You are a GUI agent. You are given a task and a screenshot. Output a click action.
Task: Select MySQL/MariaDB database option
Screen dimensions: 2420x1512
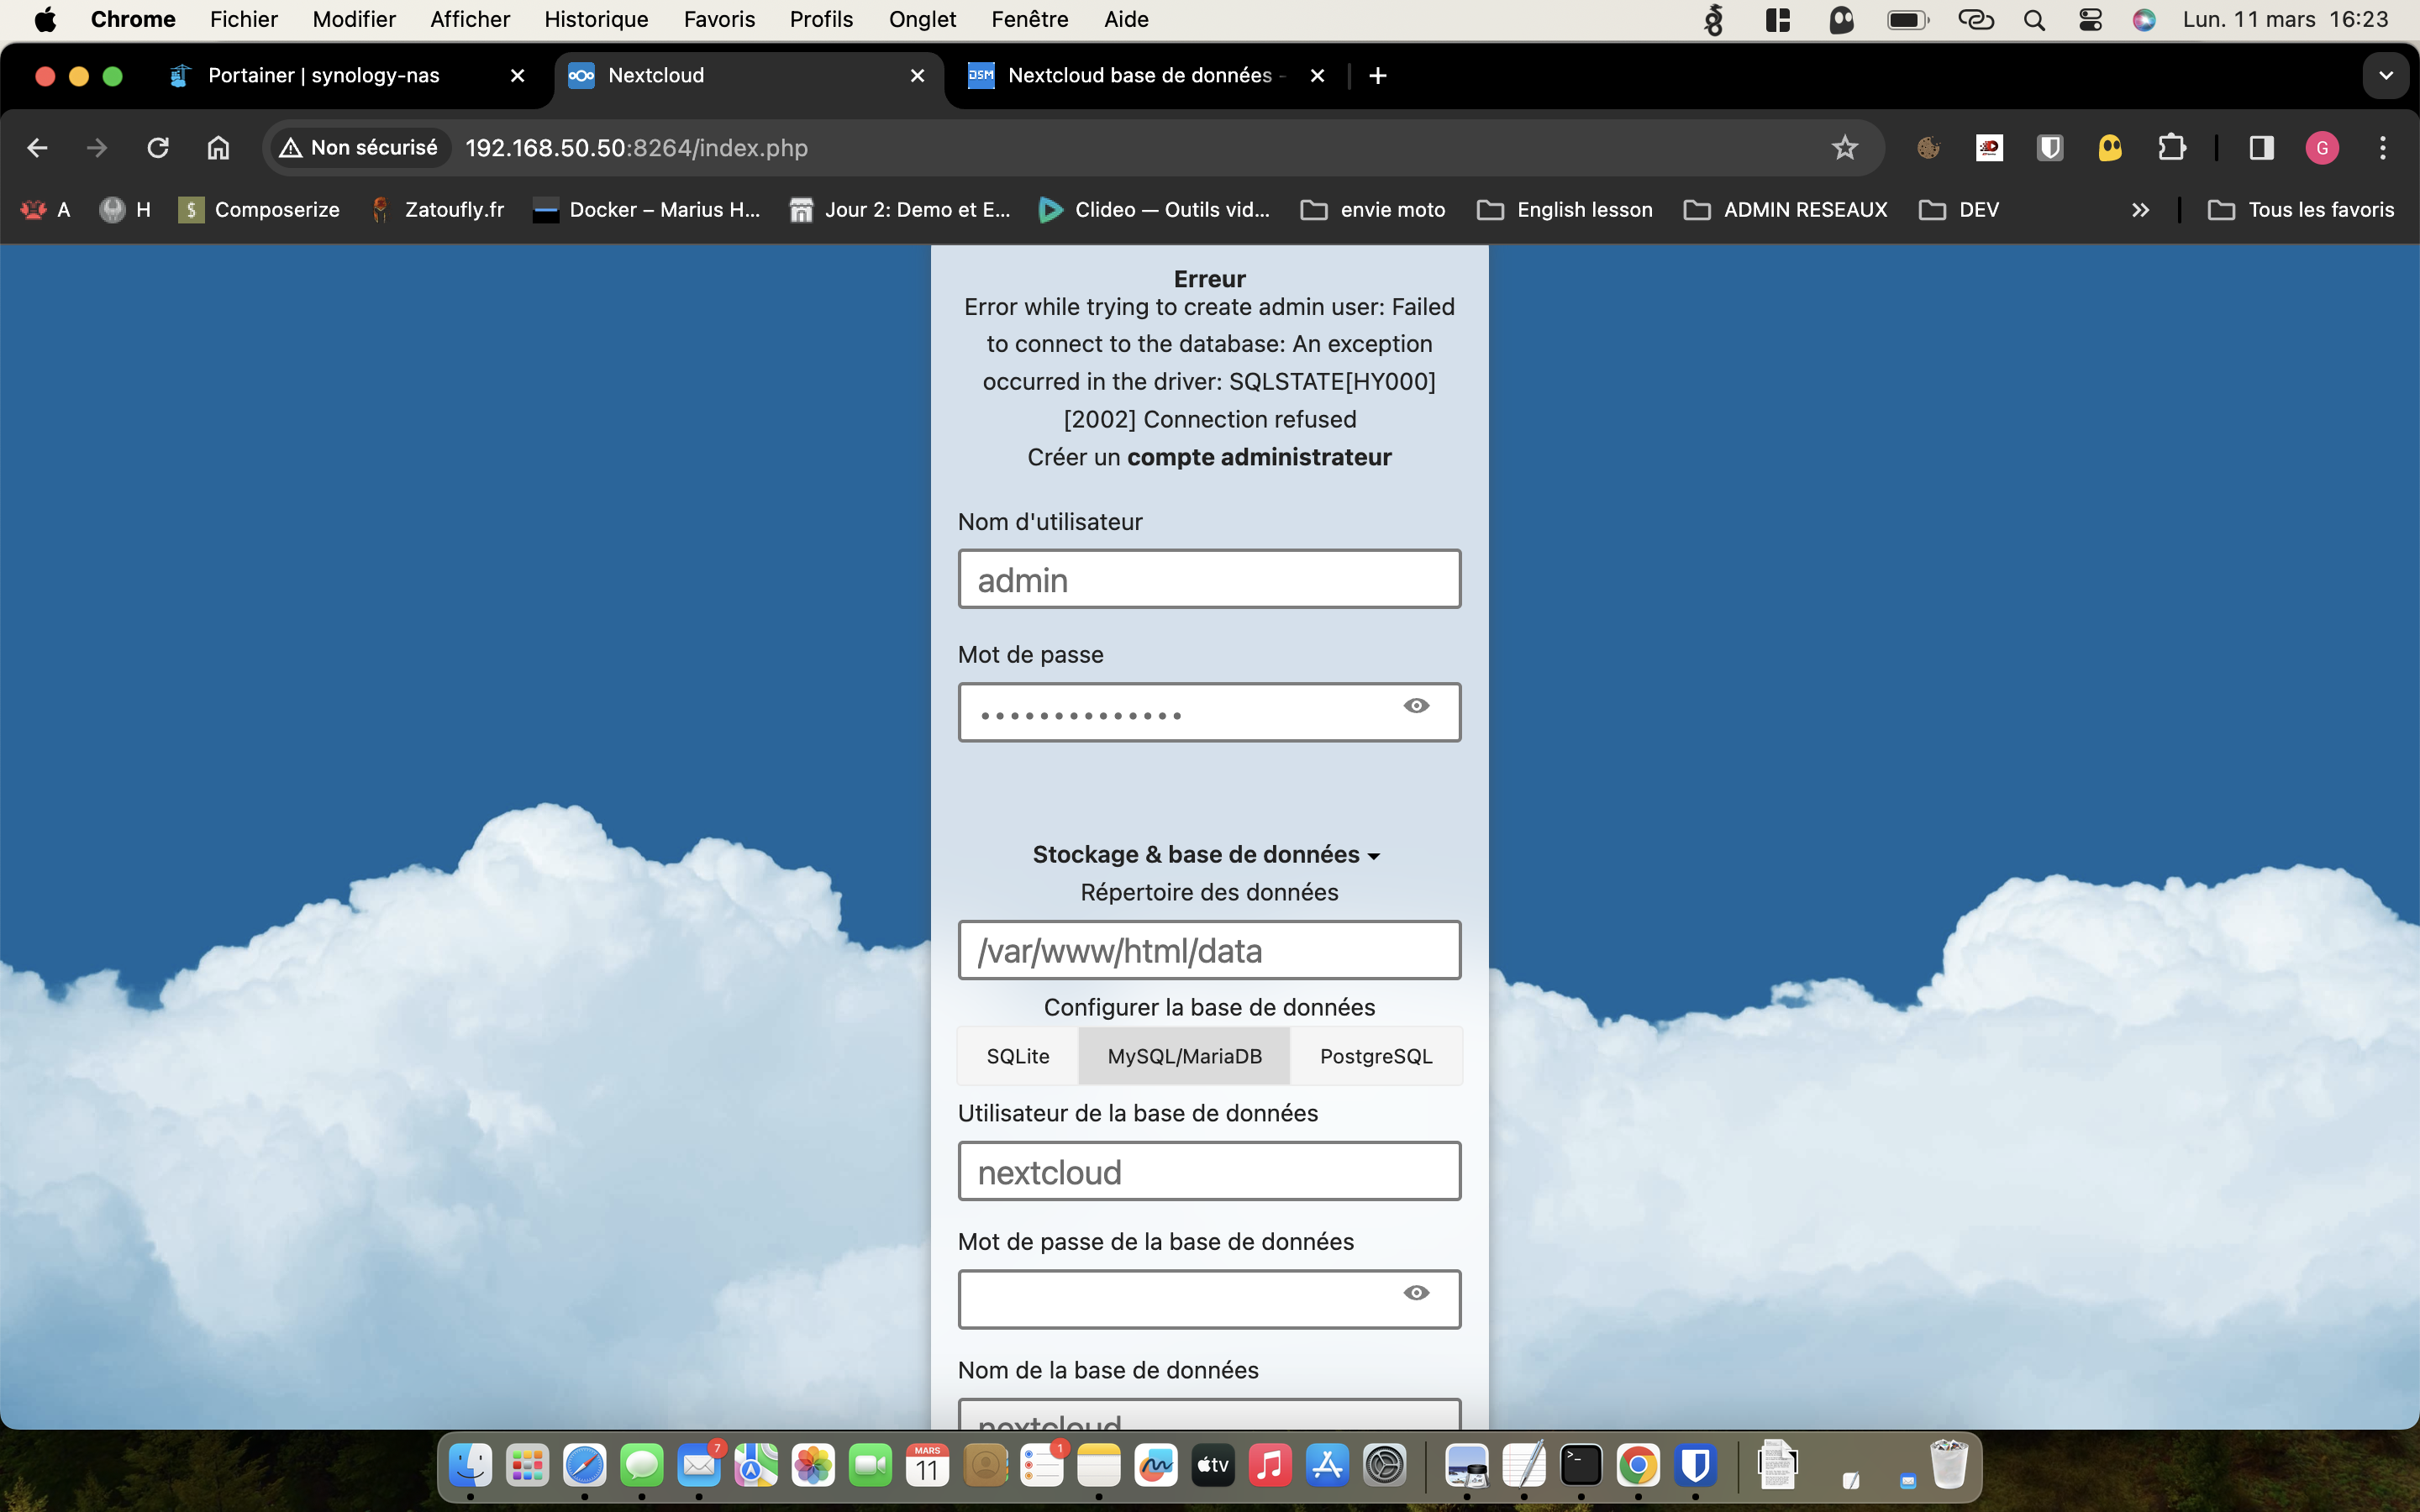pos(1185,1056)
